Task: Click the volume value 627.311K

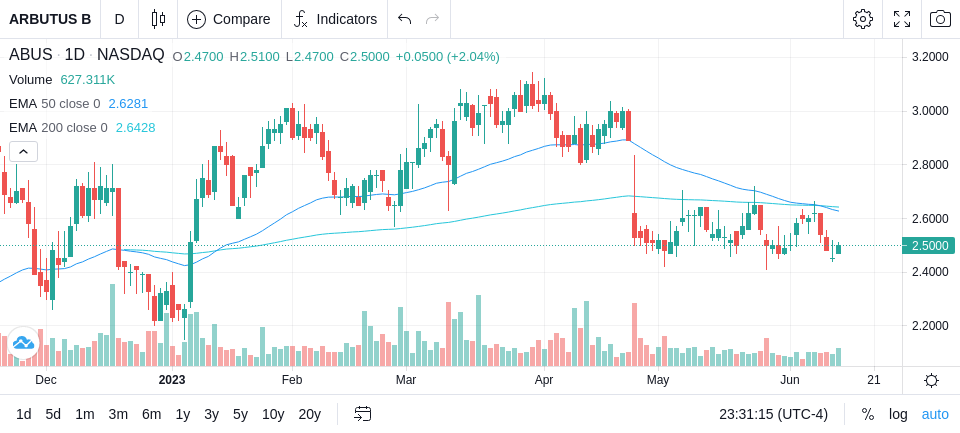Action: pyautogui.click(x=88, y=80)
